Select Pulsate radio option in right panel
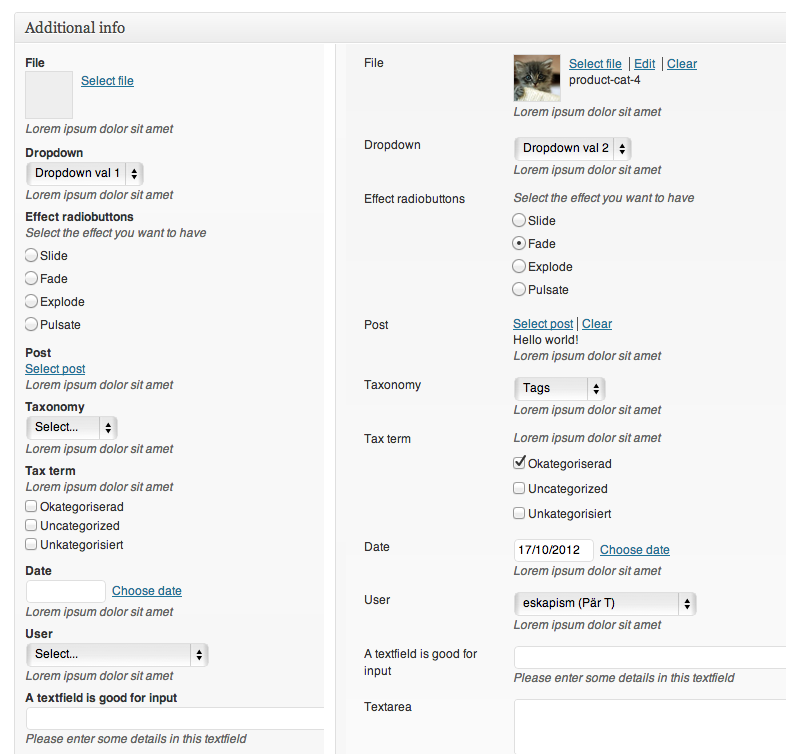786x754 pixels. 519,289
